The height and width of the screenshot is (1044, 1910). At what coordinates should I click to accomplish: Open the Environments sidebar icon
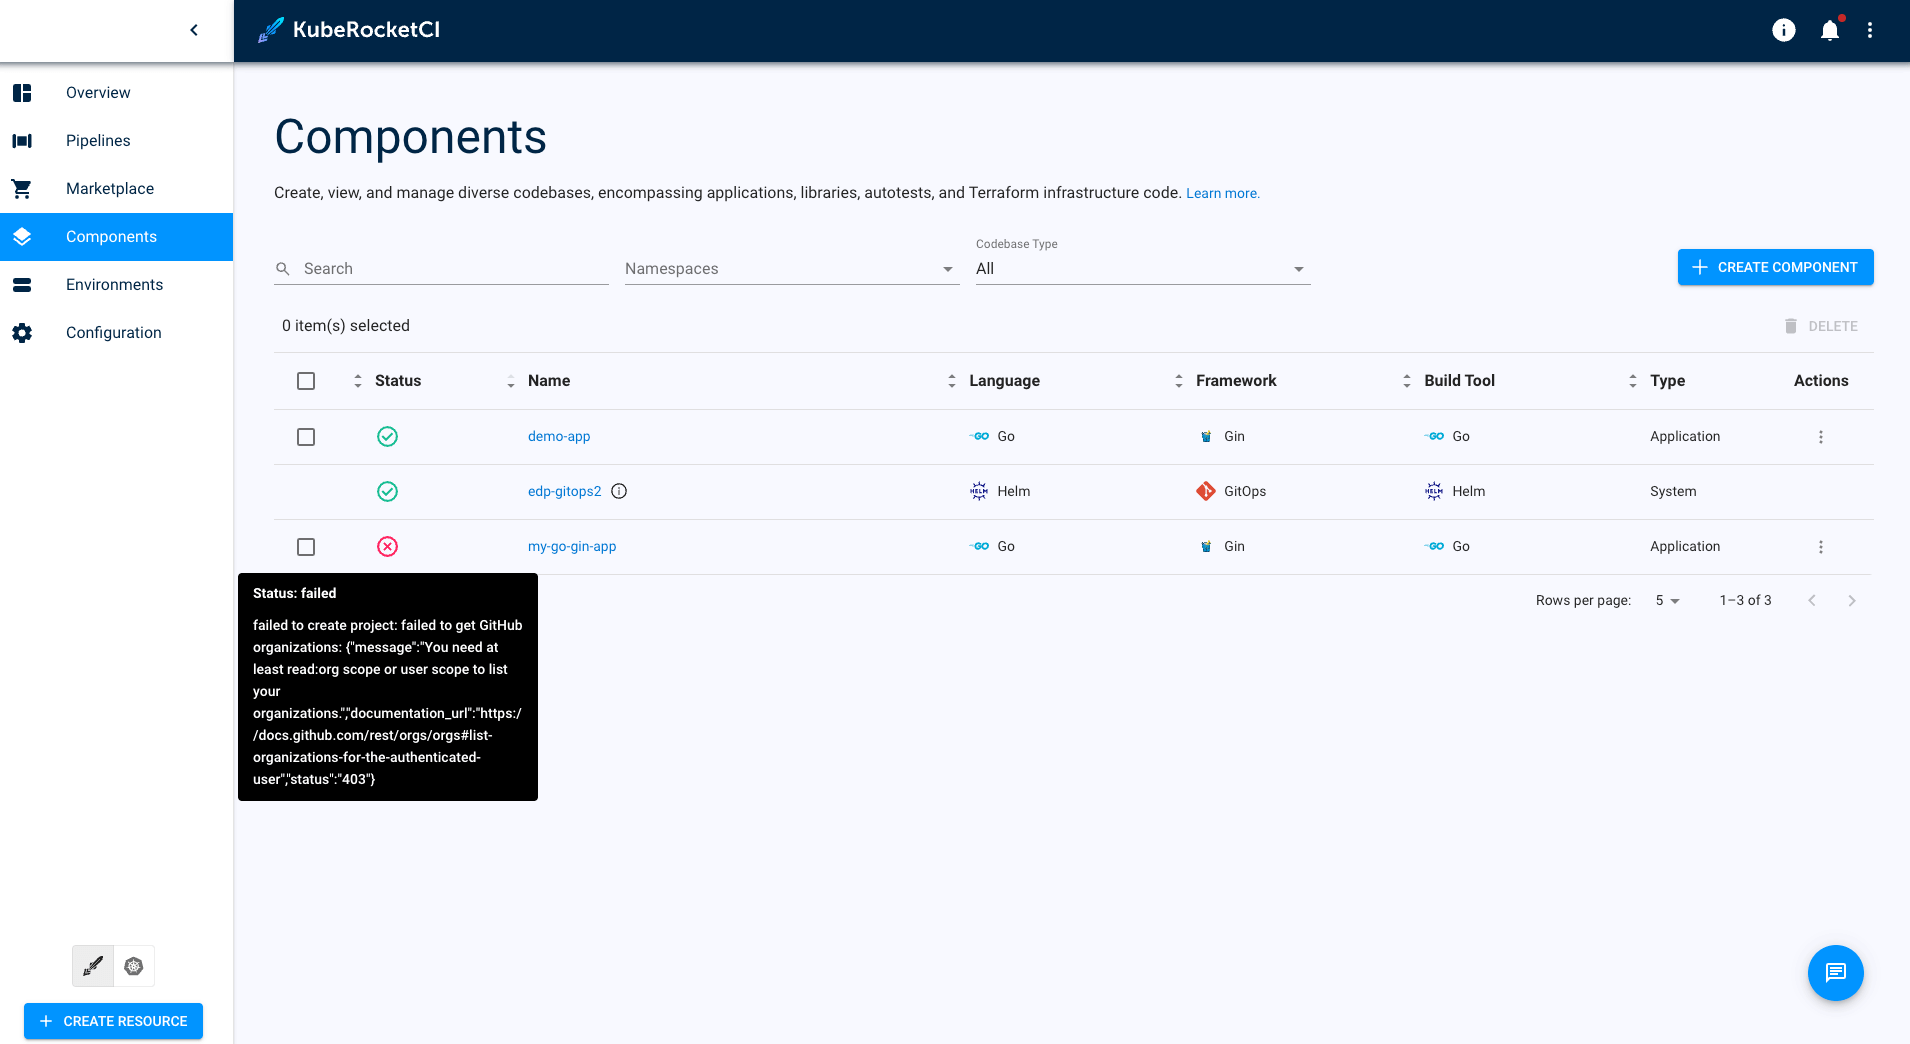point(22,284)
